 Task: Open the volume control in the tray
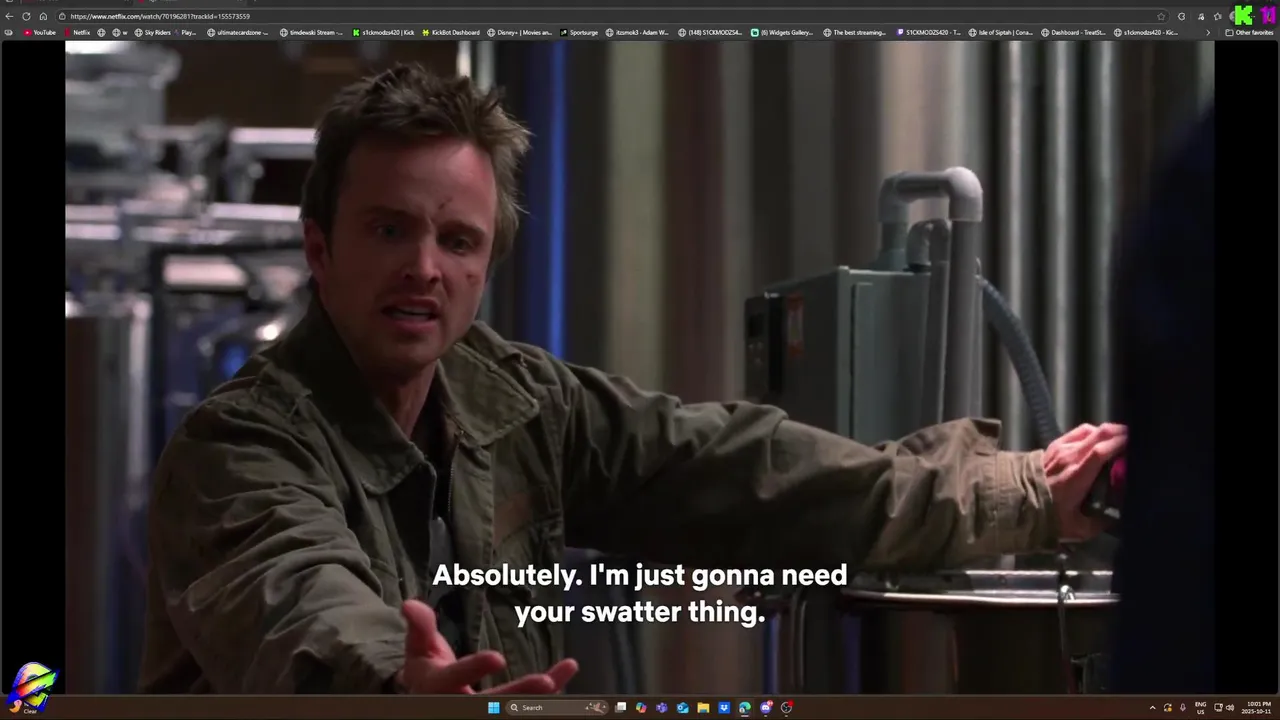pos(1230,708)
